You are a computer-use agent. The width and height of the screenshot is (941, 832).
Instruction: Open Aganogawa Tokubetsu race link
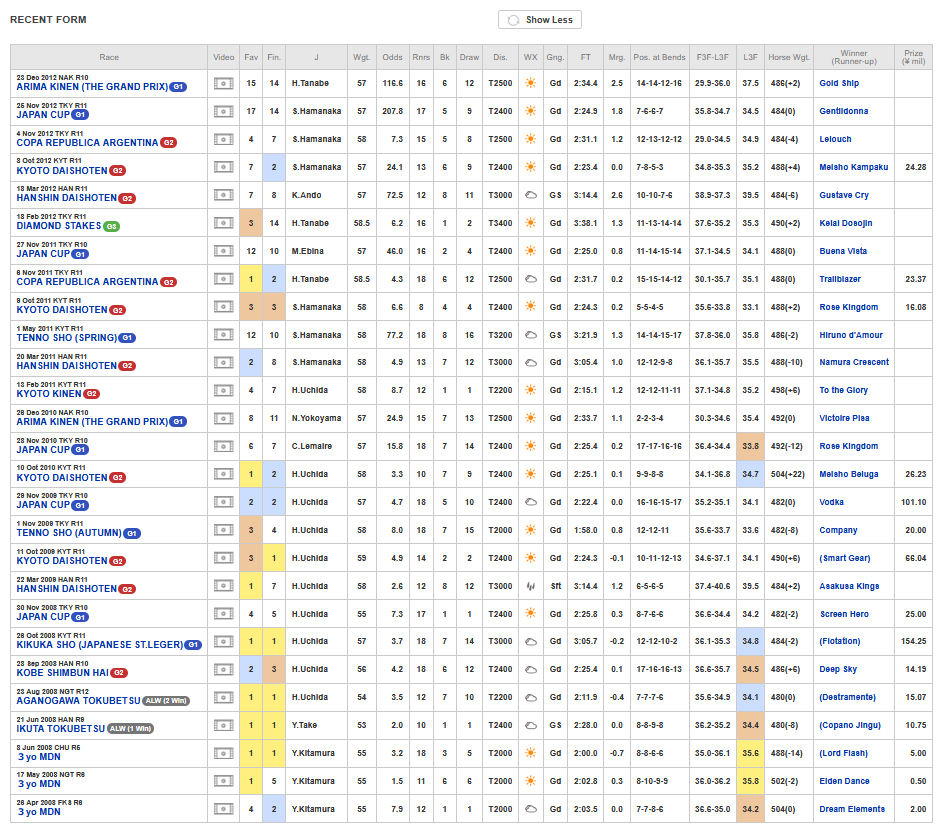pyautogui.click(x=78, y=701)
